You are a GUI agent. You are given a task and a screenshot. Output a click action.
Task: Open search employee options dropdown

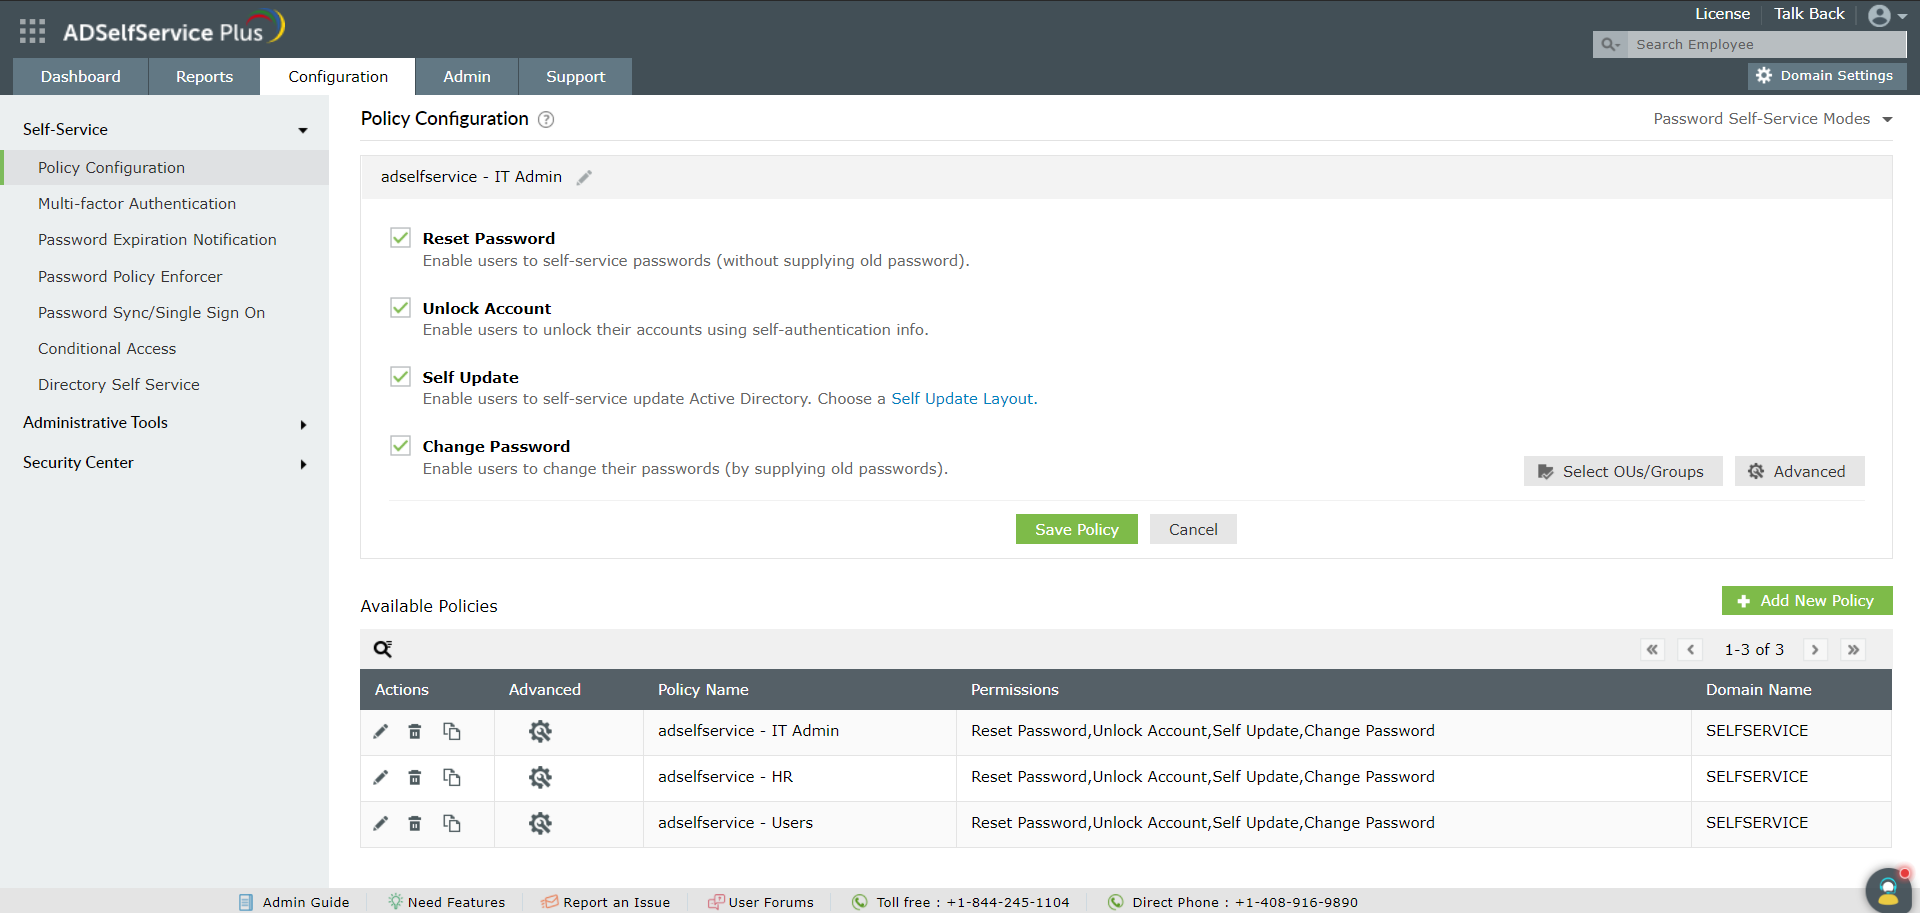point(1610,44)
